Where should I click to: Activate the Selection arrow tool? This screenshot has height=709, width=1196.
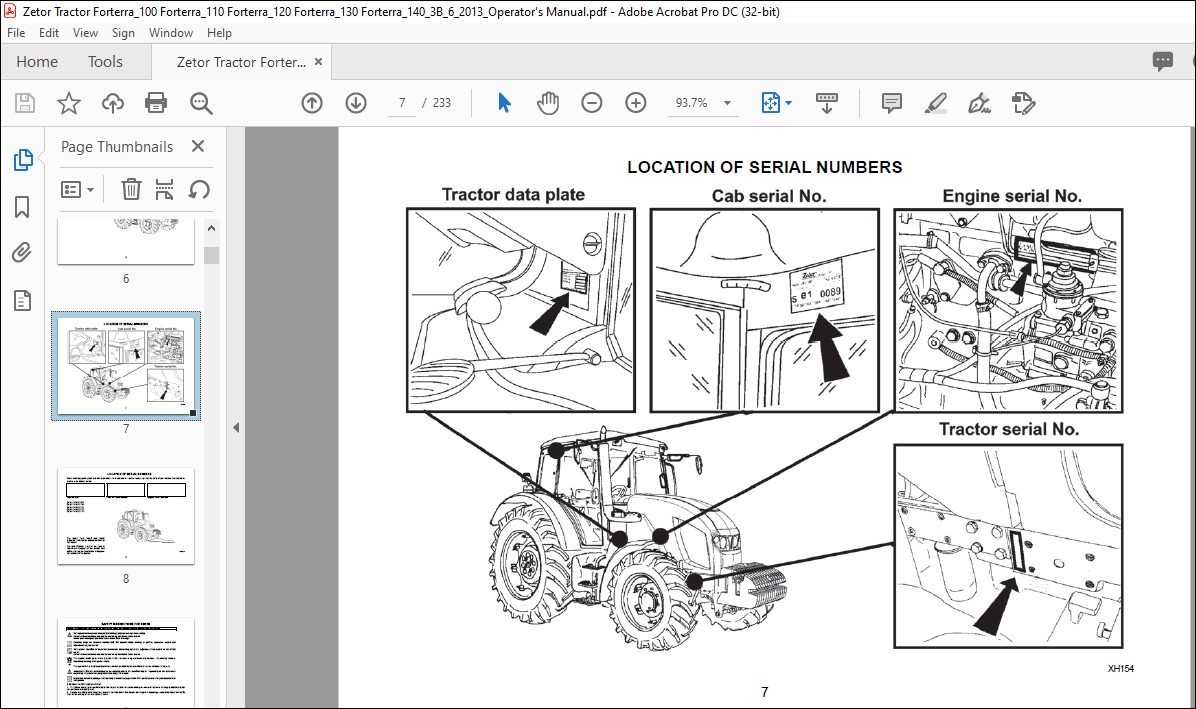point(504,103)
